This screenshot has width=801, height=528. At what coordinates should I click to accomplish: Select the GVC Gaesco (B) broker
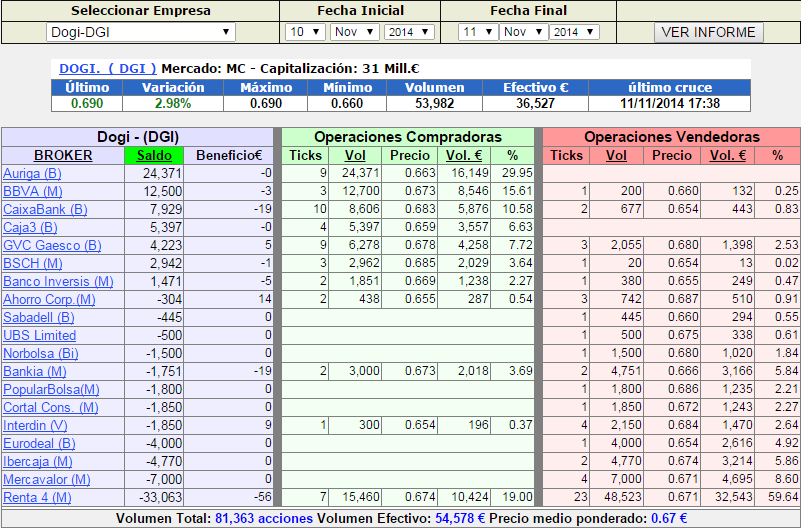click(52, 245)
